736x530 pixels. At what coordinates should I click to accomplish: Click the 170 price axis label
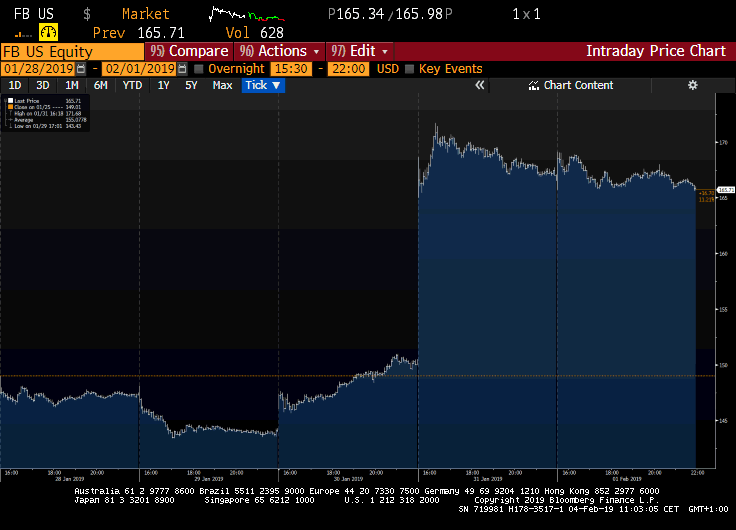(x=723, y=143)
